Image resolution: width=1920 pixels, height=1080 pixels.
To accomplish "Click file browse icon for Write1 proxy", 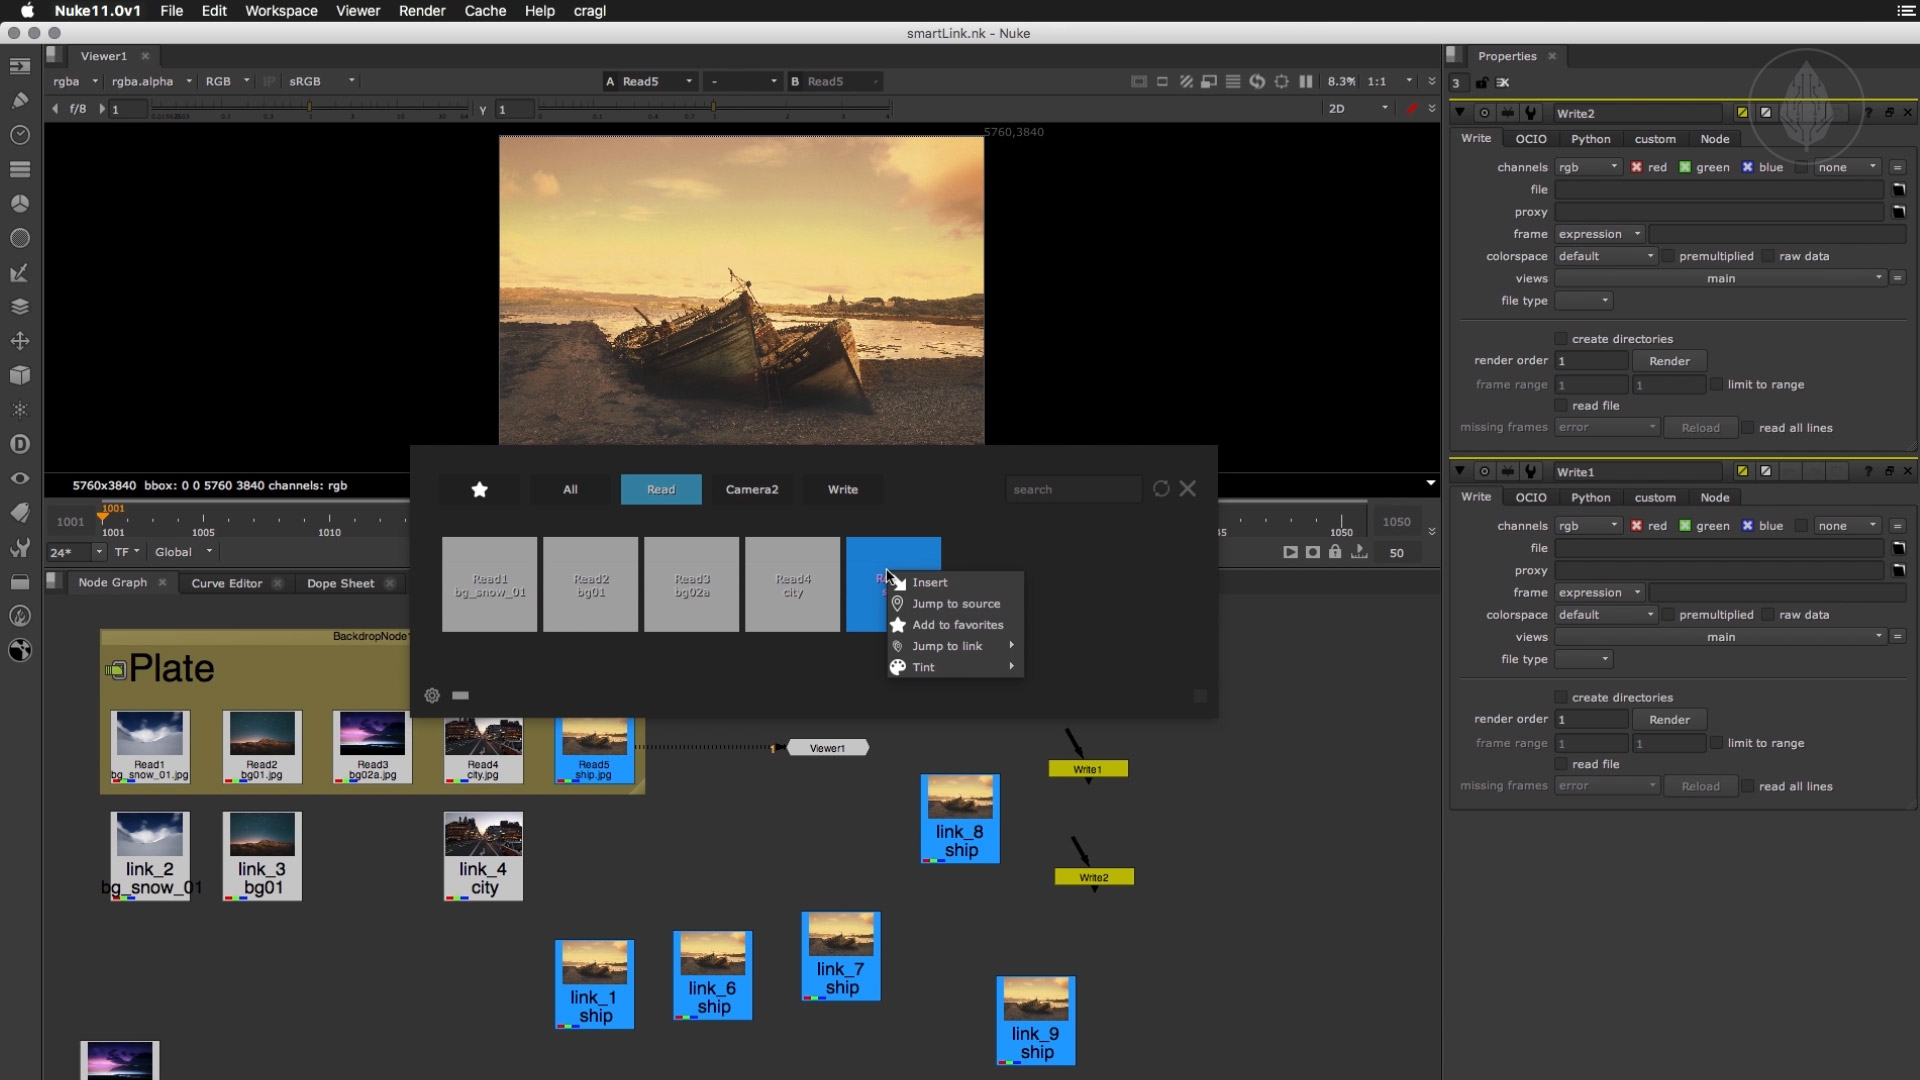I will (x=1898, y=570).
